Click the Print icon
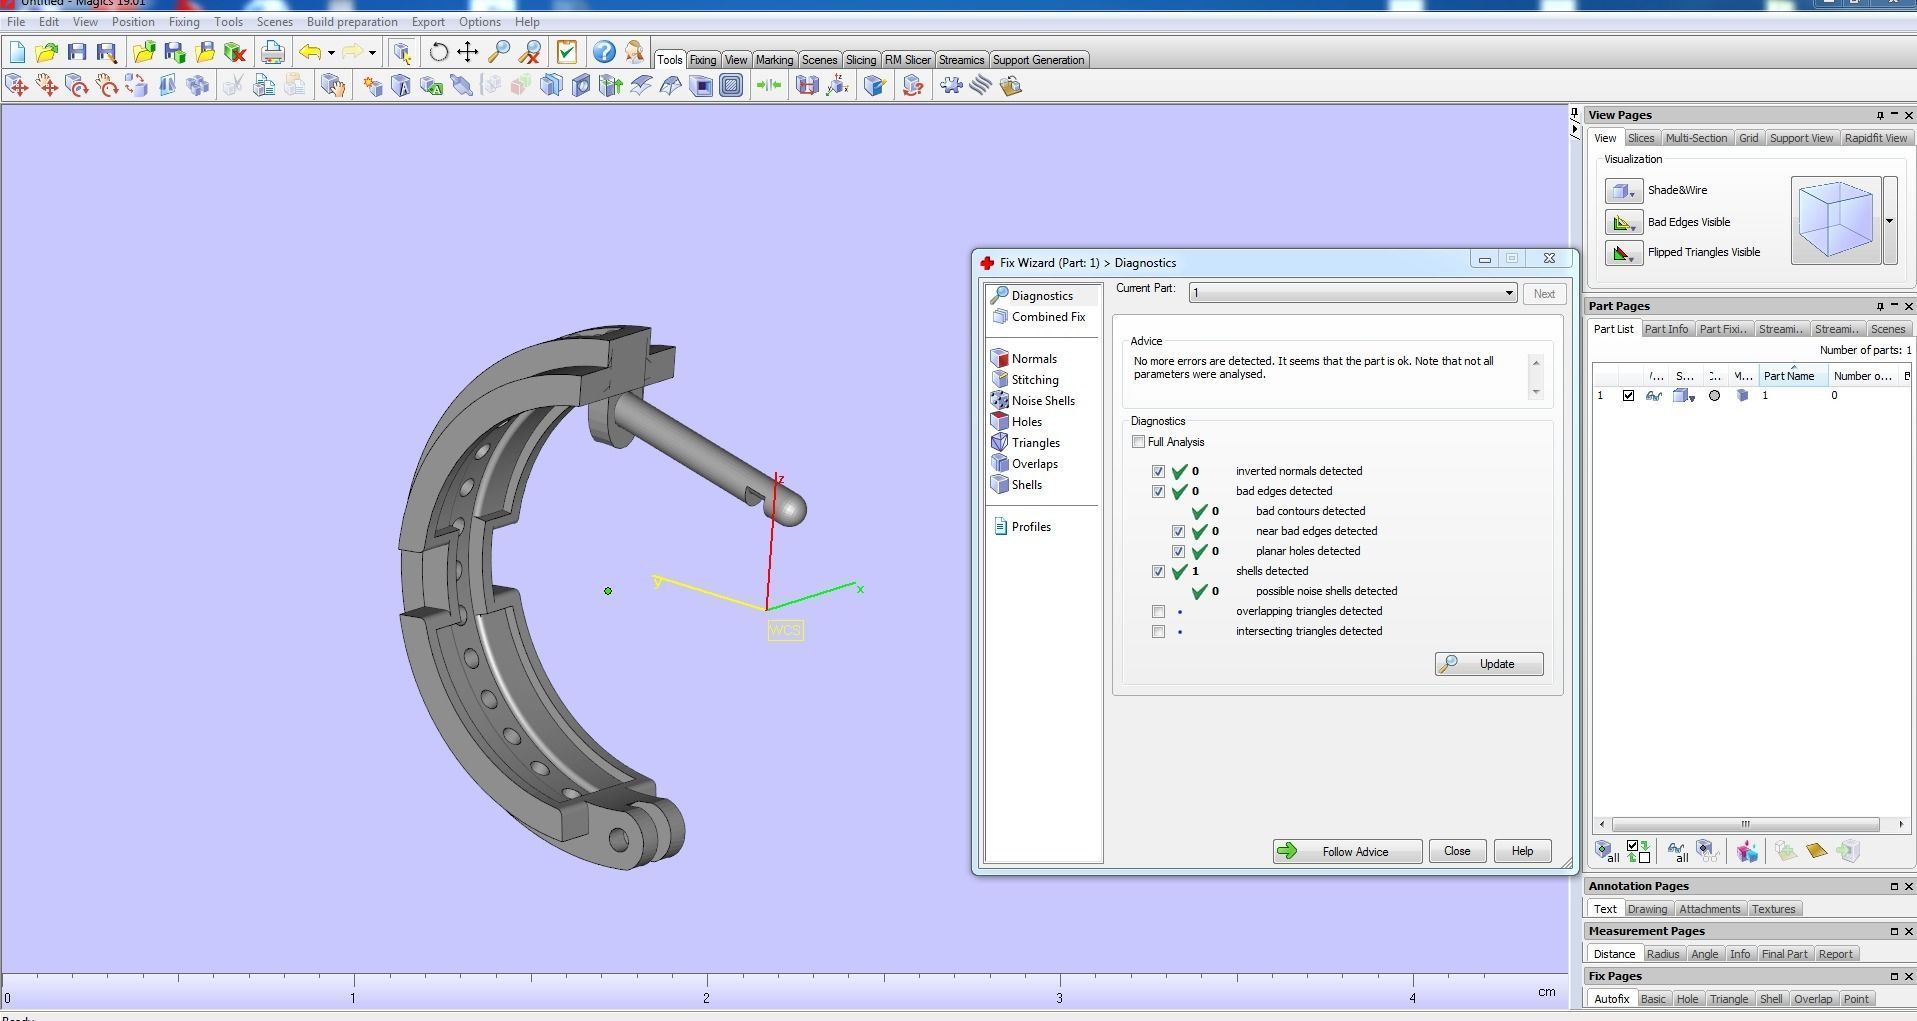The height and width of the screenshot is (1021, 1917). 272,52
